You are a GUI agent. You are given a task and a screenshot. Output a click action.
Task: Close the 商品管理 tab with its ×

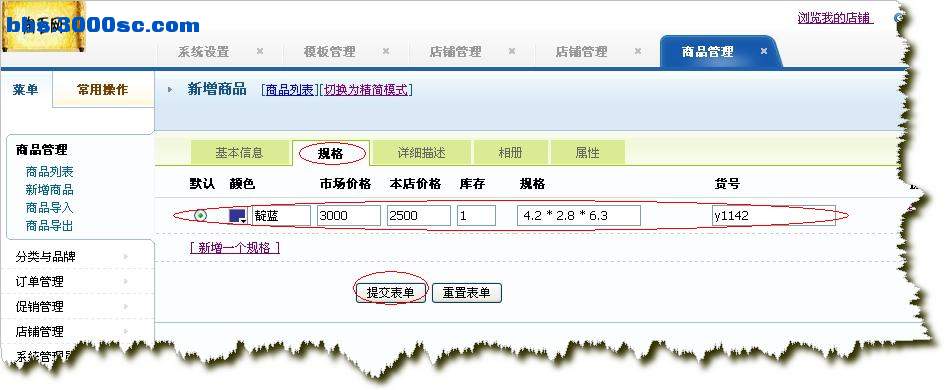pos(764,52)
